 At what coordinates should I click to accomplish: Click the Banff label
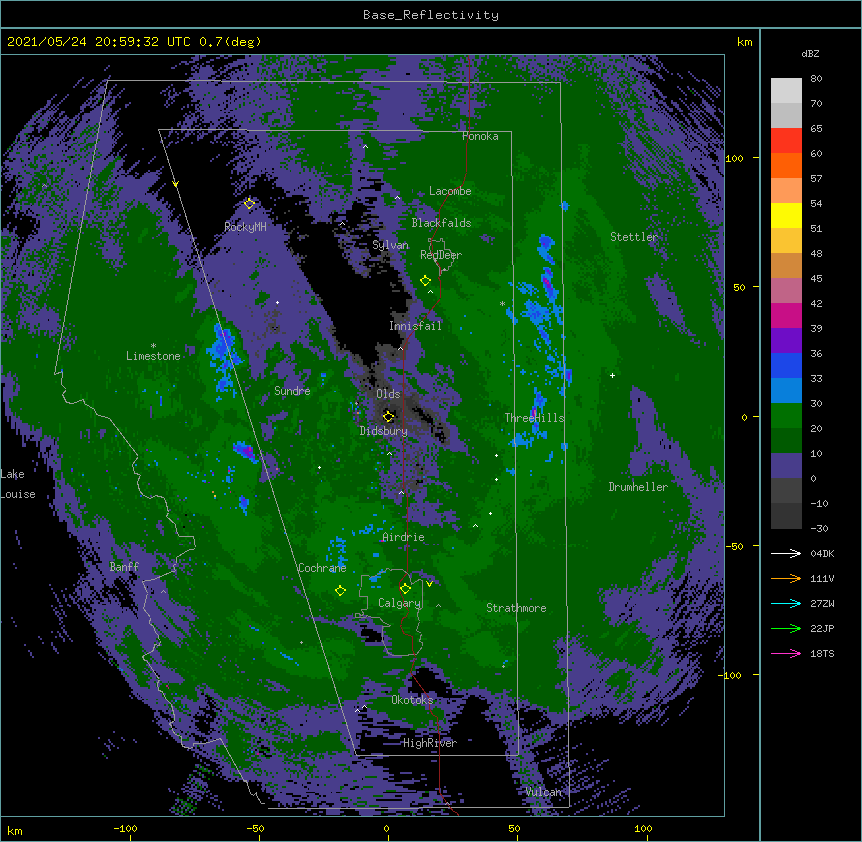tap(124, 567)
